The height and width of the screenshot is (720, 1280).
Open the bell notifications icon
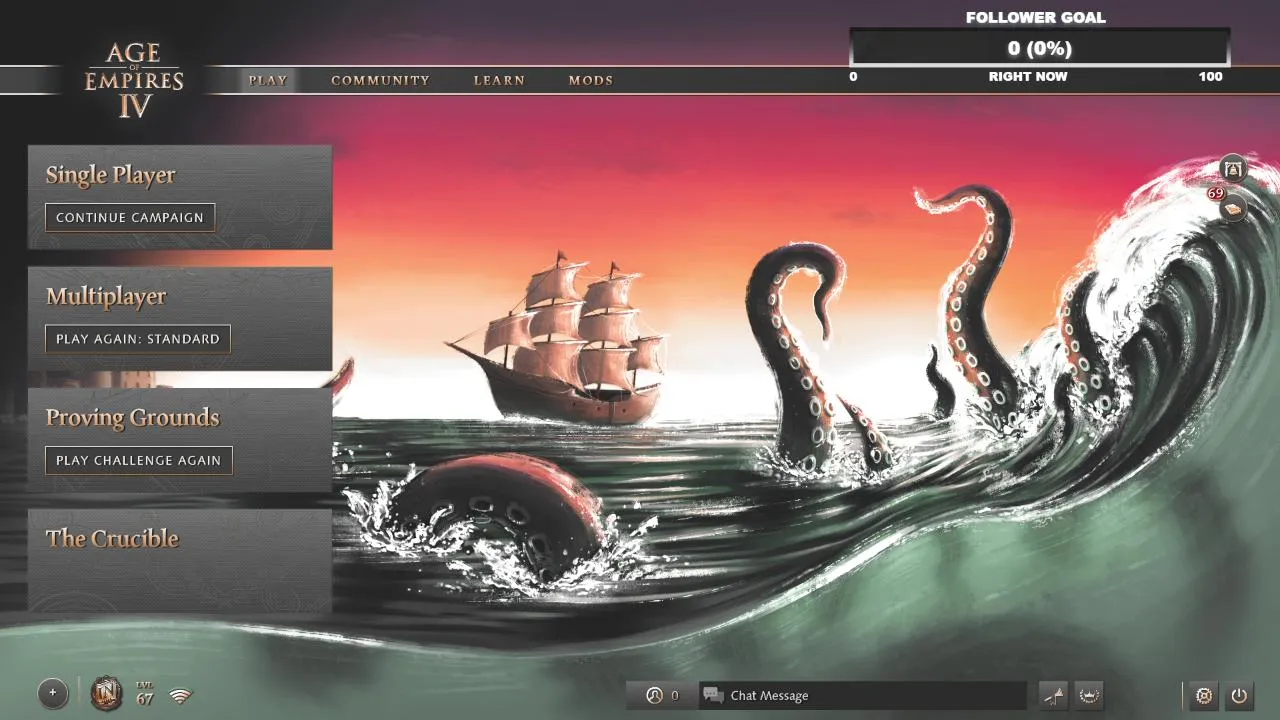[1233, 168]
